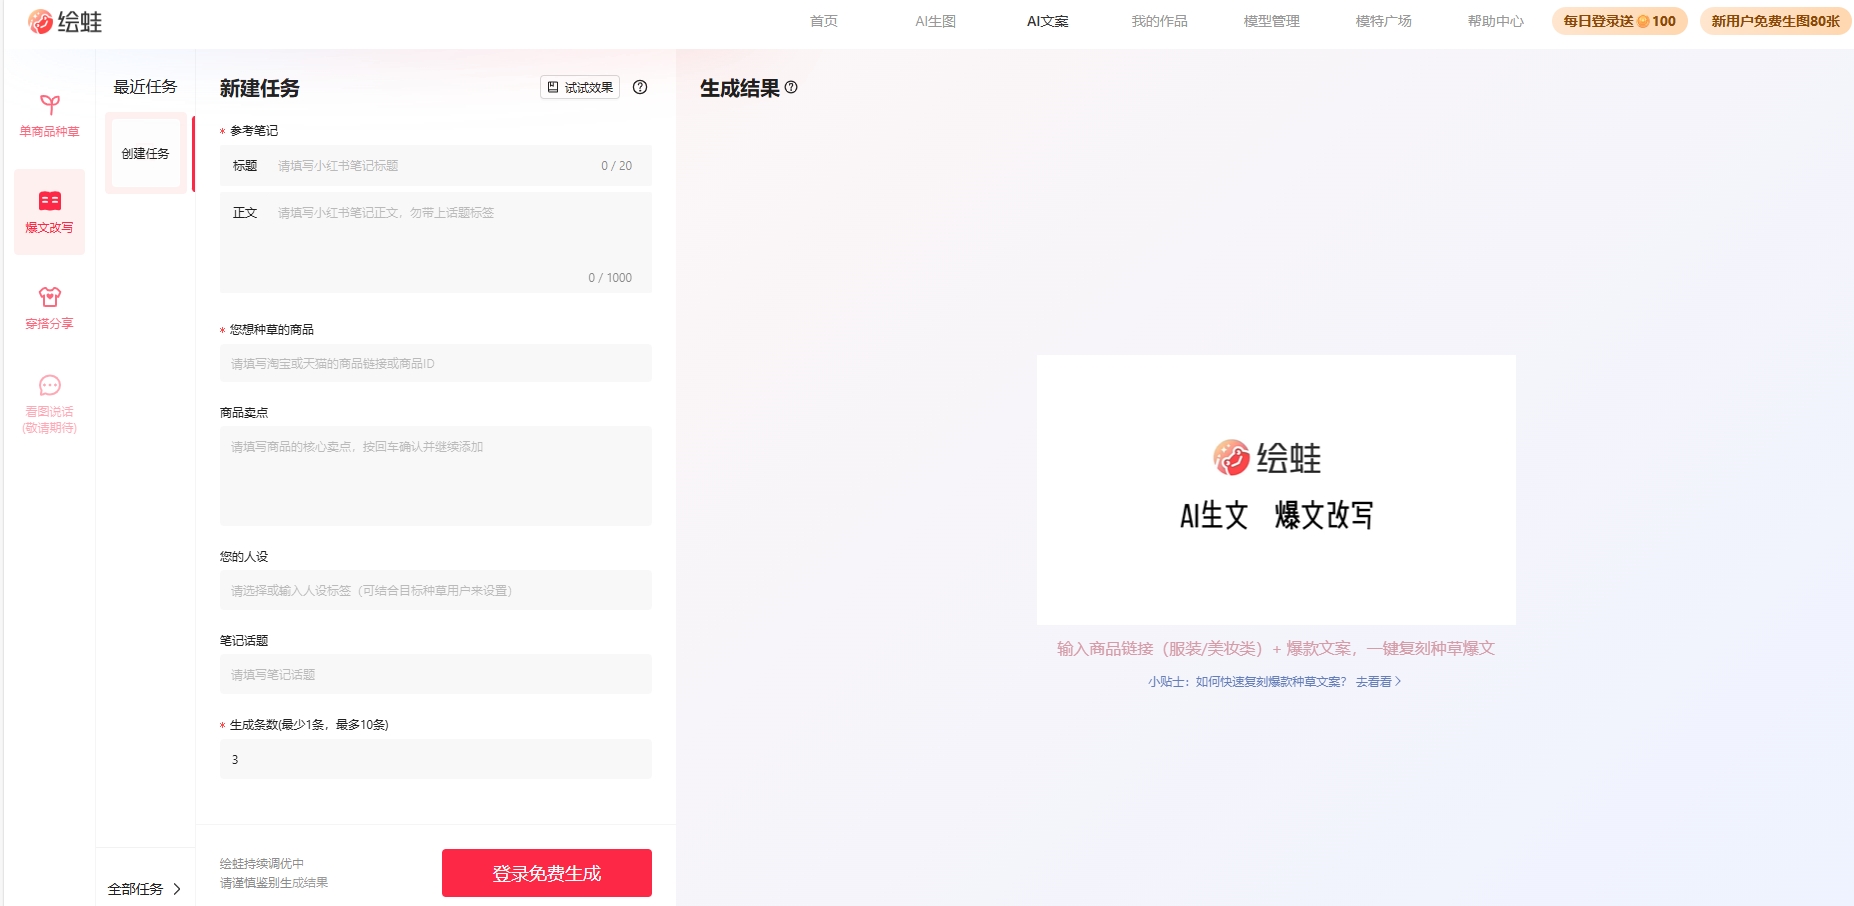Click the 登录免费生成 button

click(547, 873)
